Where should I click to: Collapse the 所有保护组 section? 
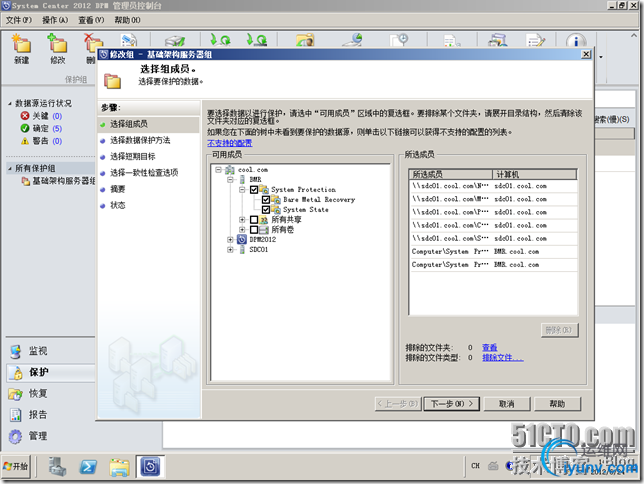pyautogui.click(x=10, y=168)
